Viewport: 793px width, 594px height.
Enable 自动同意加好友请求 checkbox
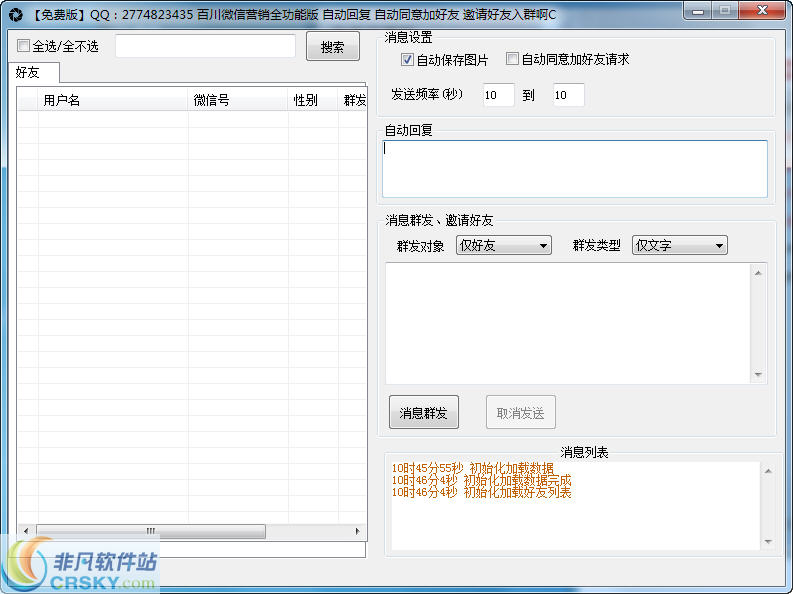tap(512, 59)
